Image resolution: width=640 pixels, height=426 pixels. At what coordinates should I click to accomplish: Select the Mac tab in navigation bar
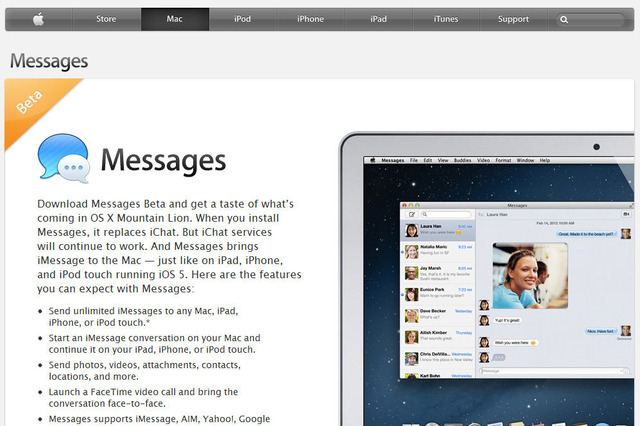point(175,19)
